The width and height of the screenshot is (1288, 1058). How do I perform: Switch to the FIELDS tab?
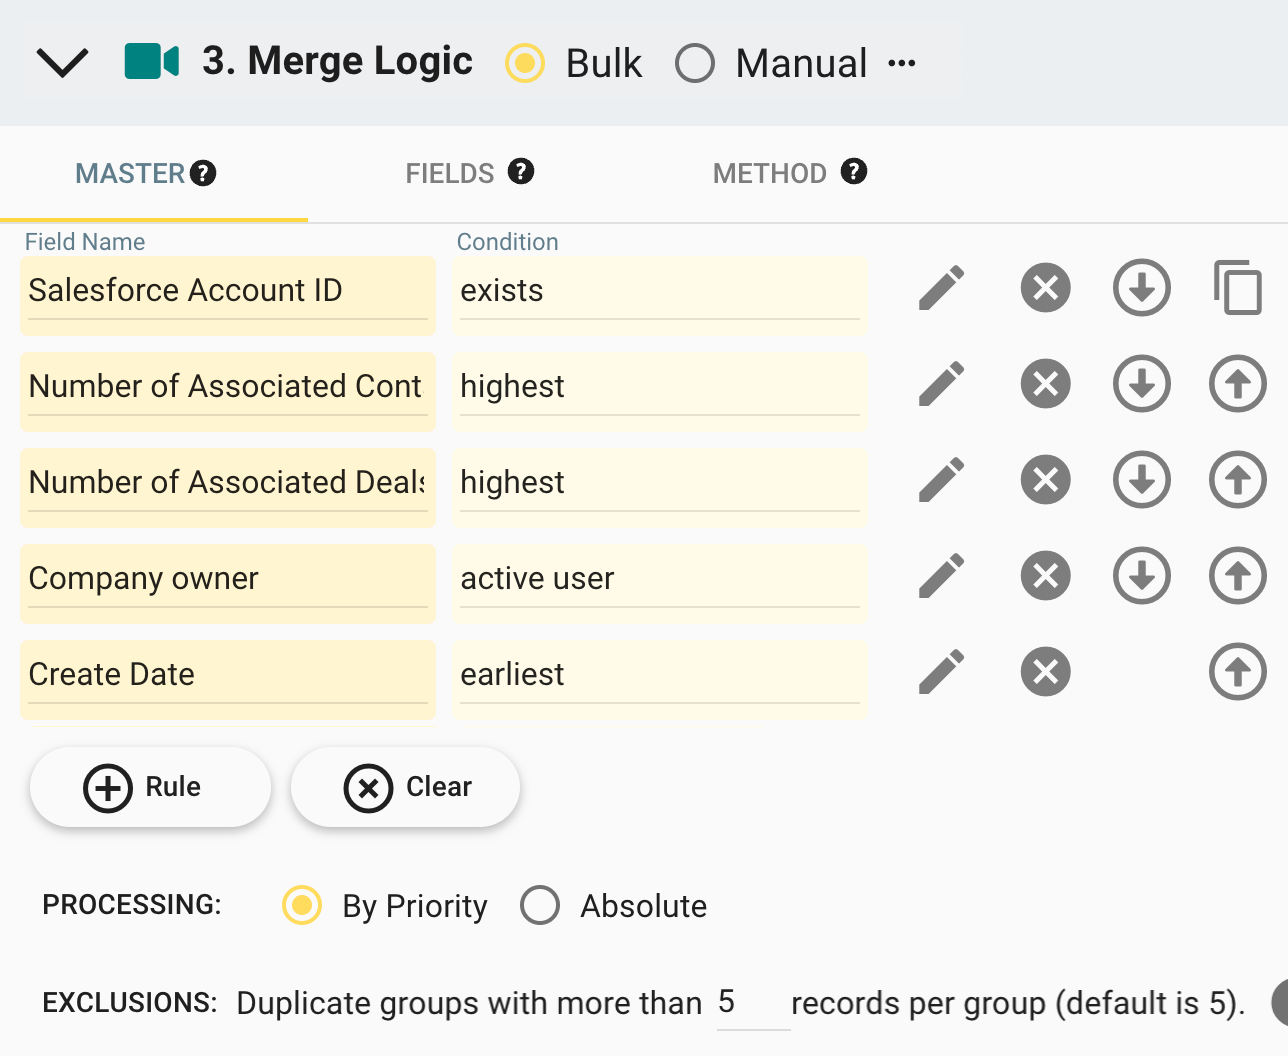[450, 172]
